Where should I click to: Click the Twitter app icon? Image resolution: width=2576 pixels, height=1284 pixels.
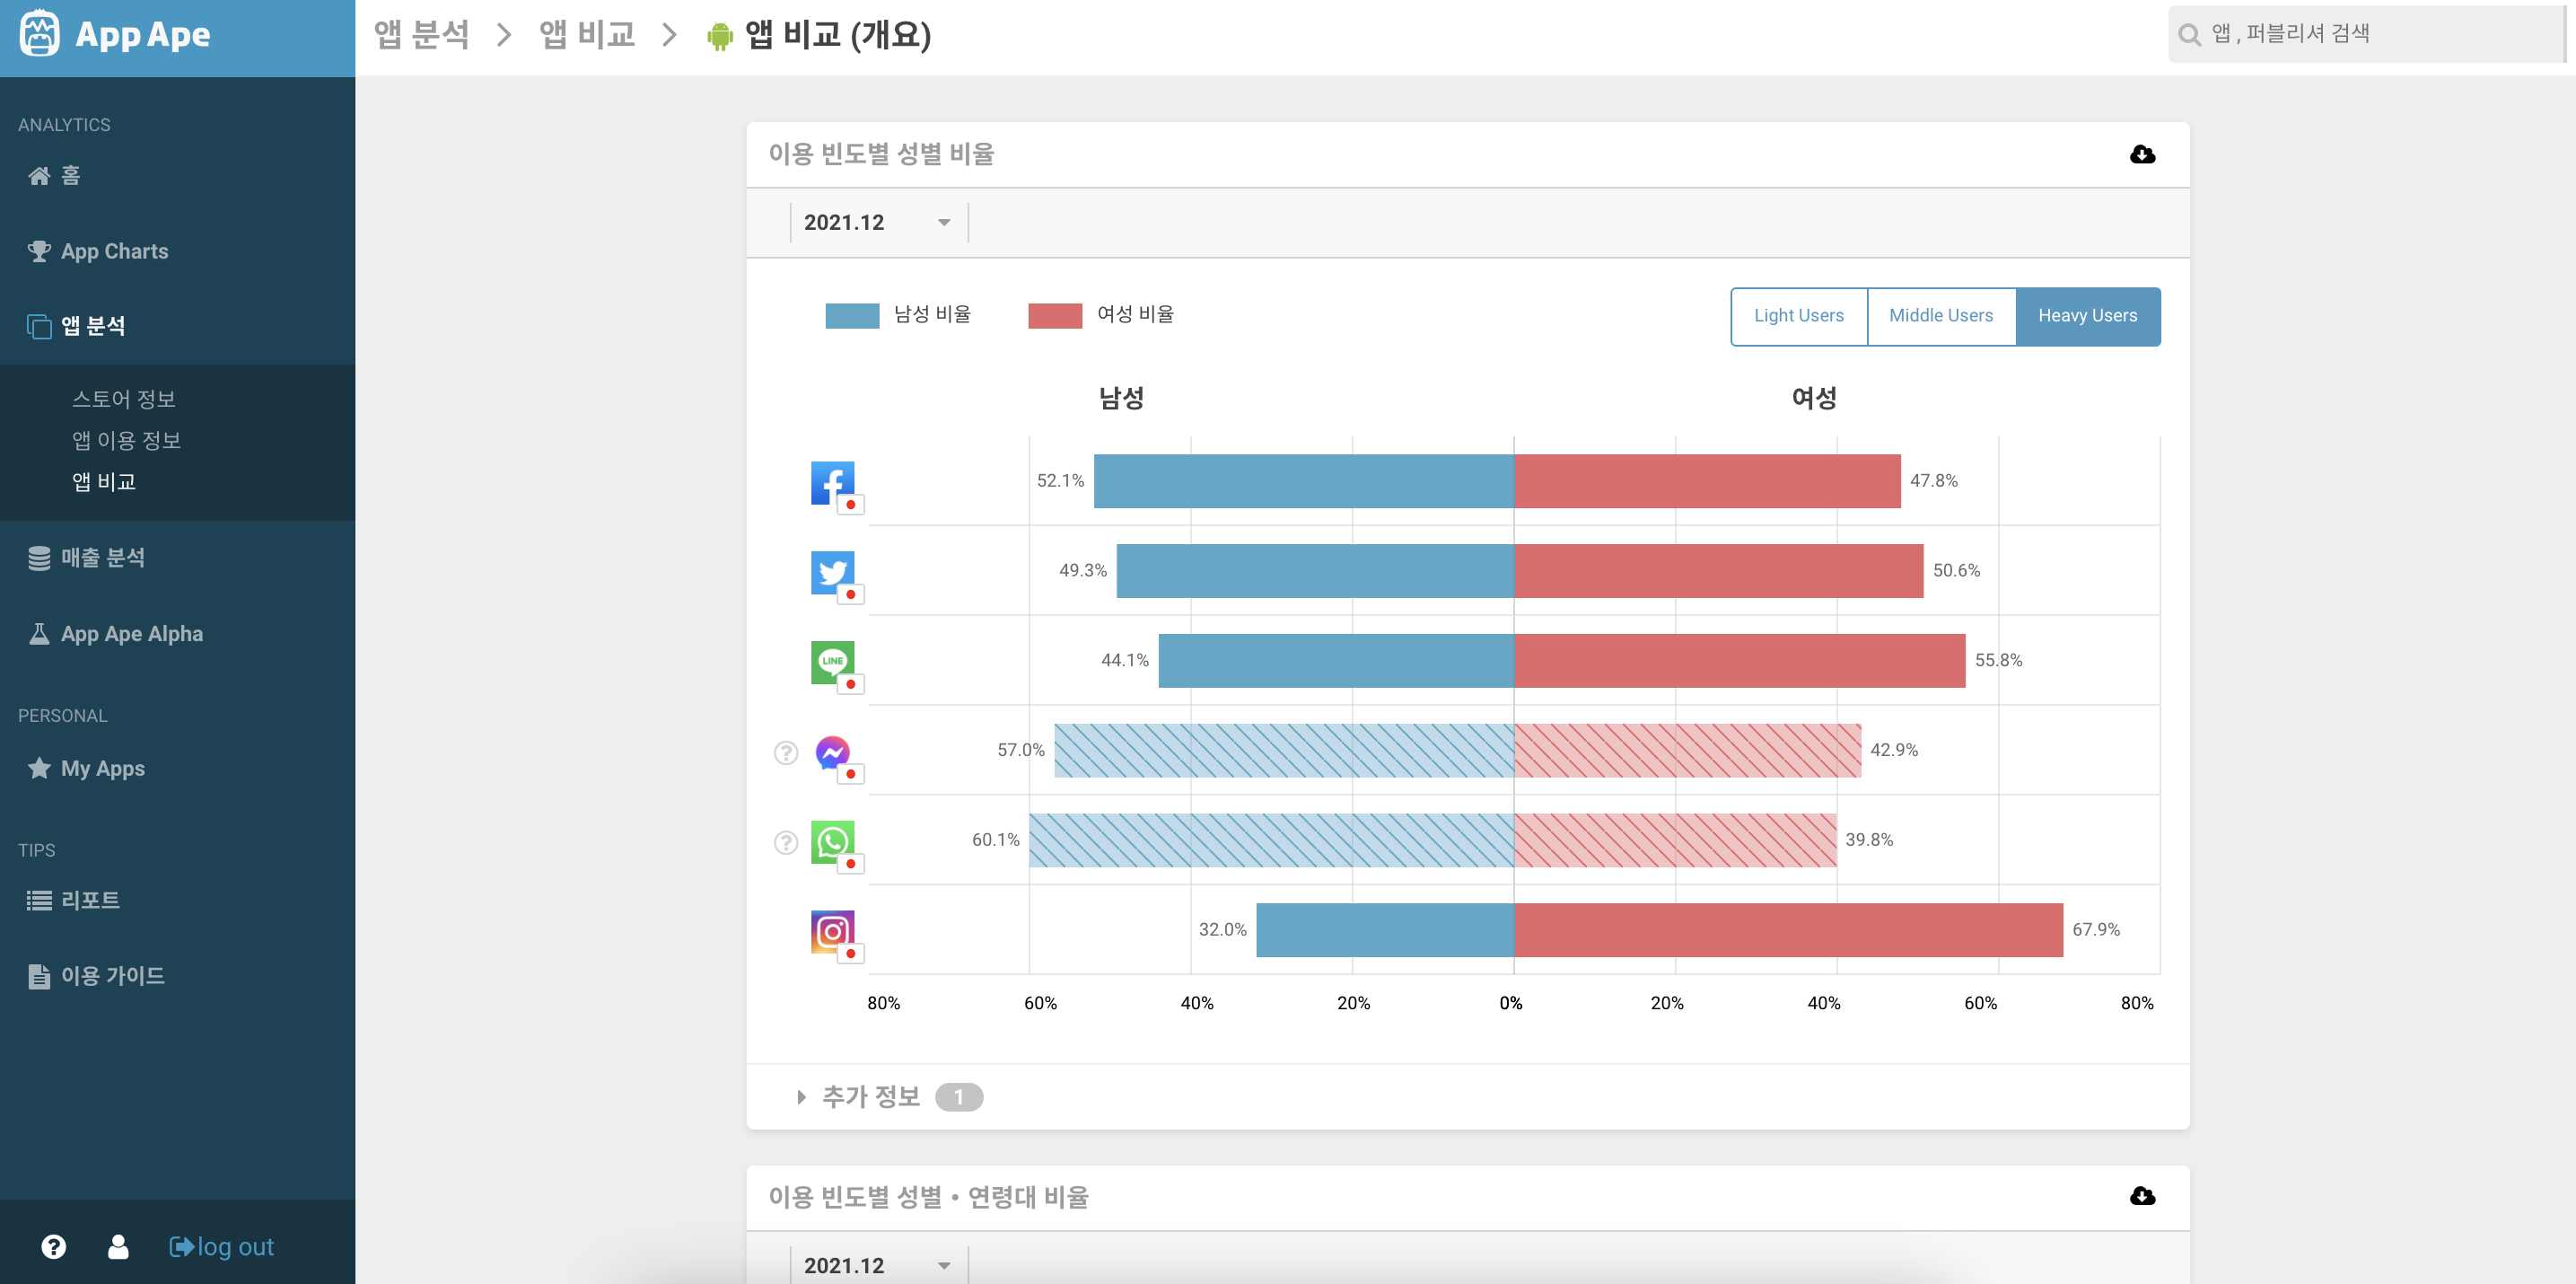(x=833, y=573)
